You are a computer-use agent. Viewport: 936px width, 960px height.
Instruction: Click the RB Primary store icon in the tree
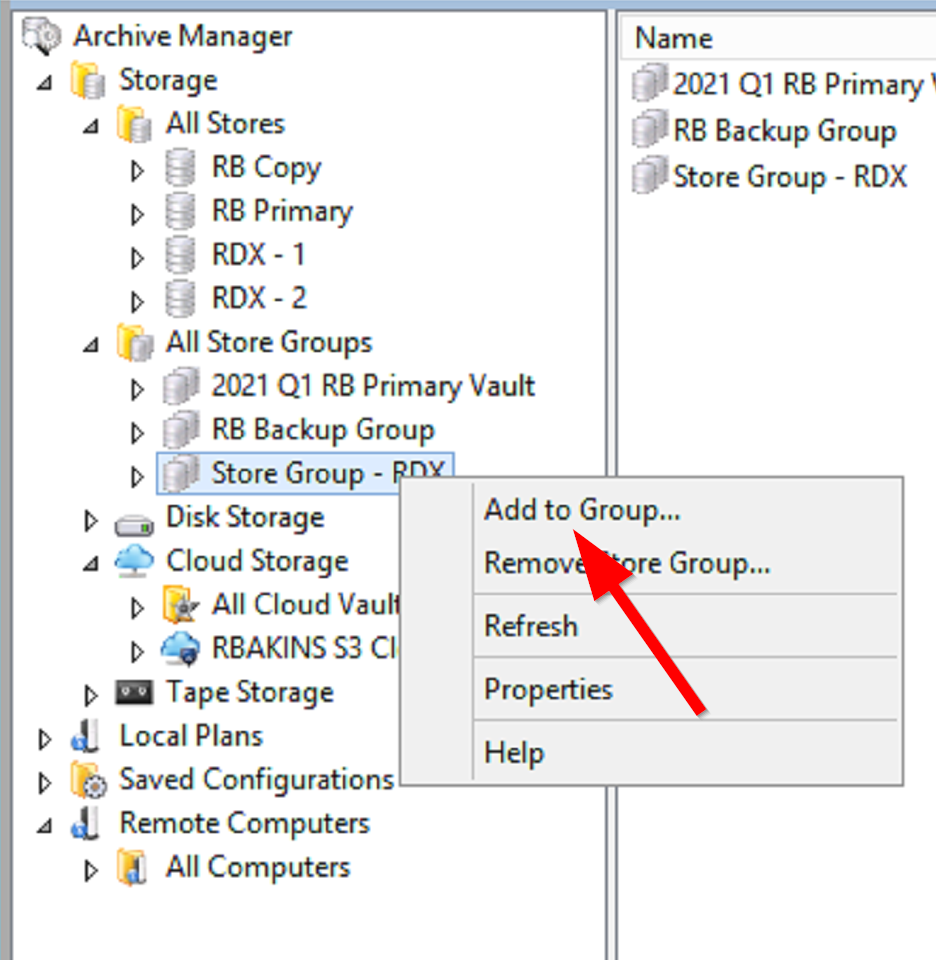tap(181, 211)
